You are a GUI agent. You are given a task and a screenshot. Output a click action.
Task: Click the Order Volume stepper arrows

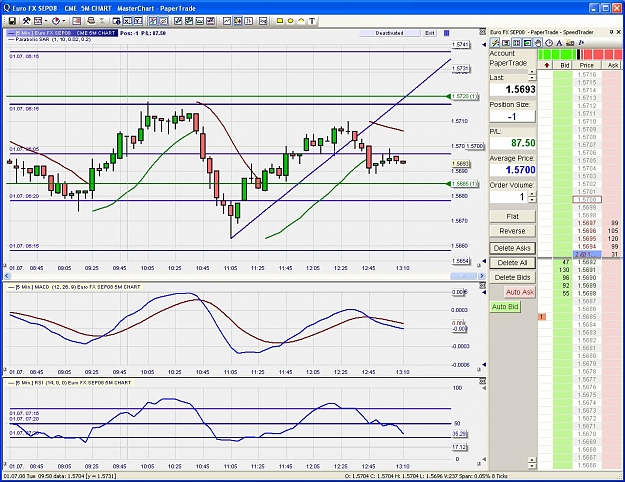click(532, 197)
